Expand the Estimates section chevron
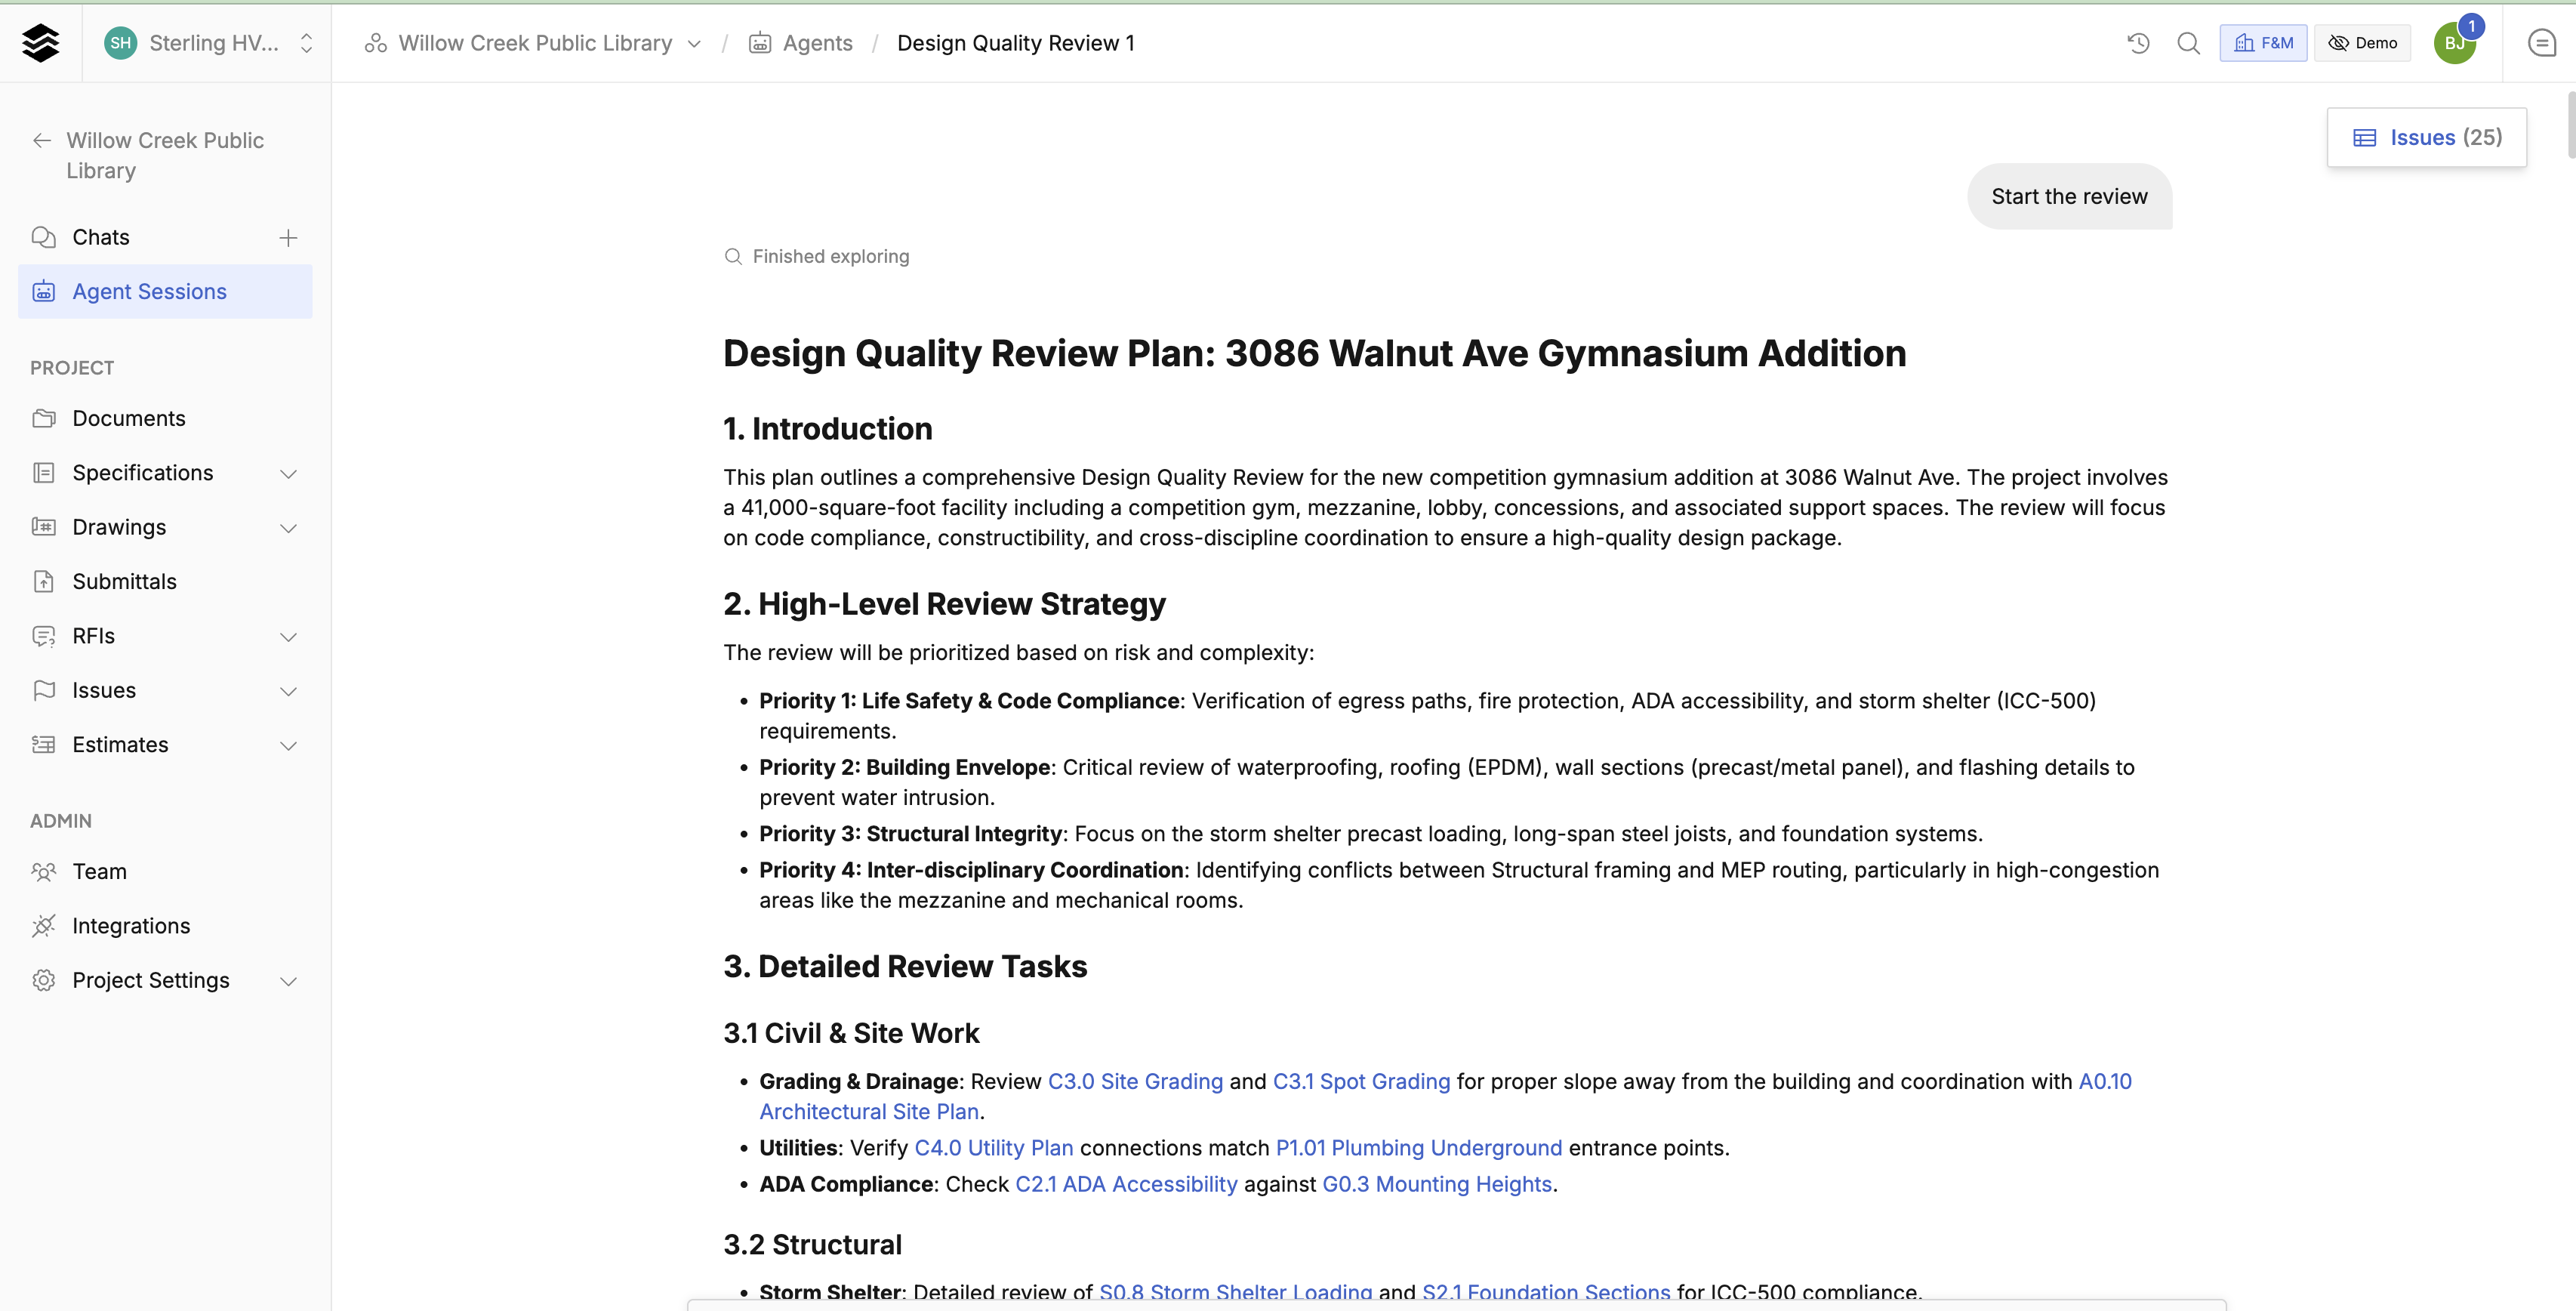The width and height of the screenshot is (2576, 1311). click(288, 746)
